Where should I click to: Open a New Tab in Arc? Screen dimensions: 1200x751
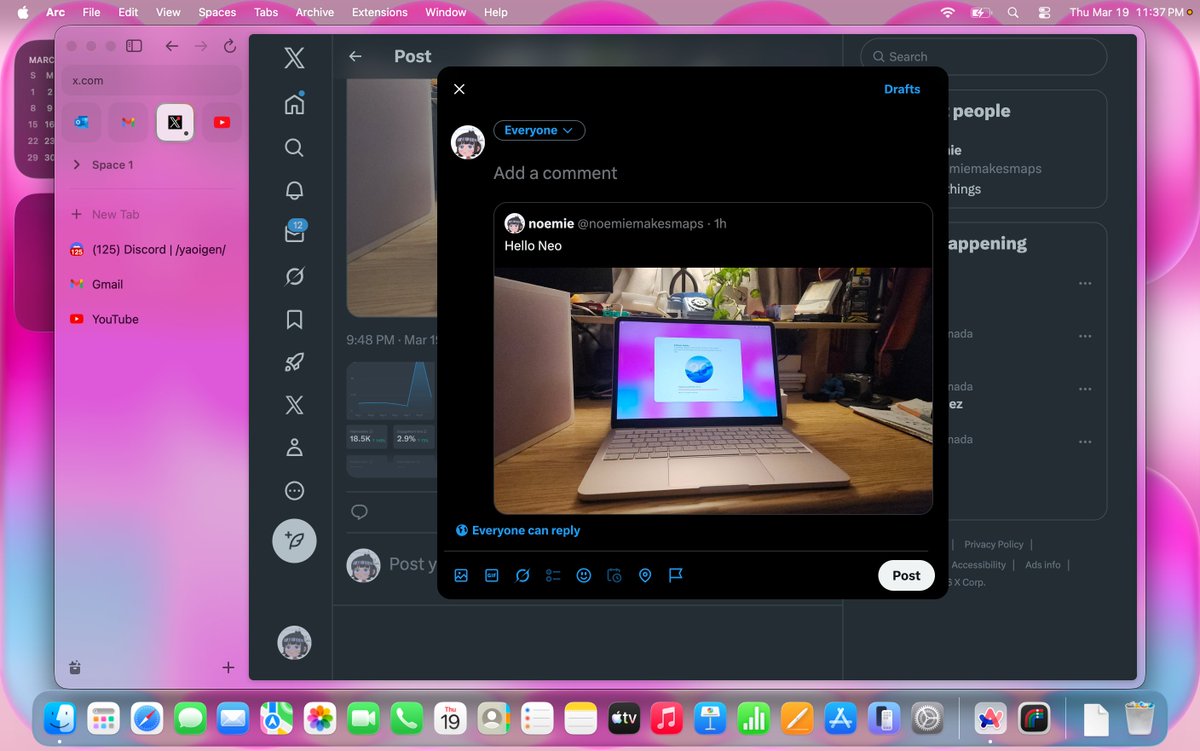[x=152, y=214]
